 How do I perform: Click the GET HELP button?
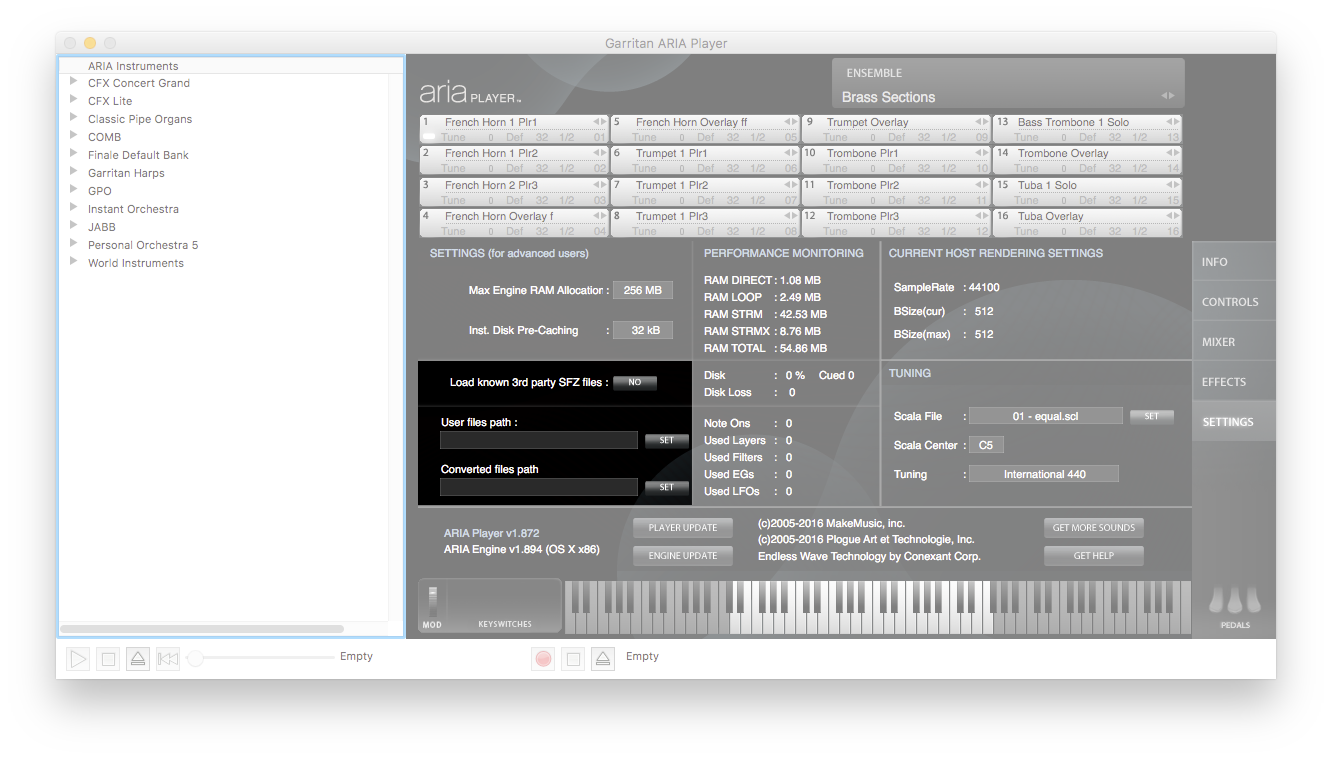pyautogui.click(x=1094, y=555)
